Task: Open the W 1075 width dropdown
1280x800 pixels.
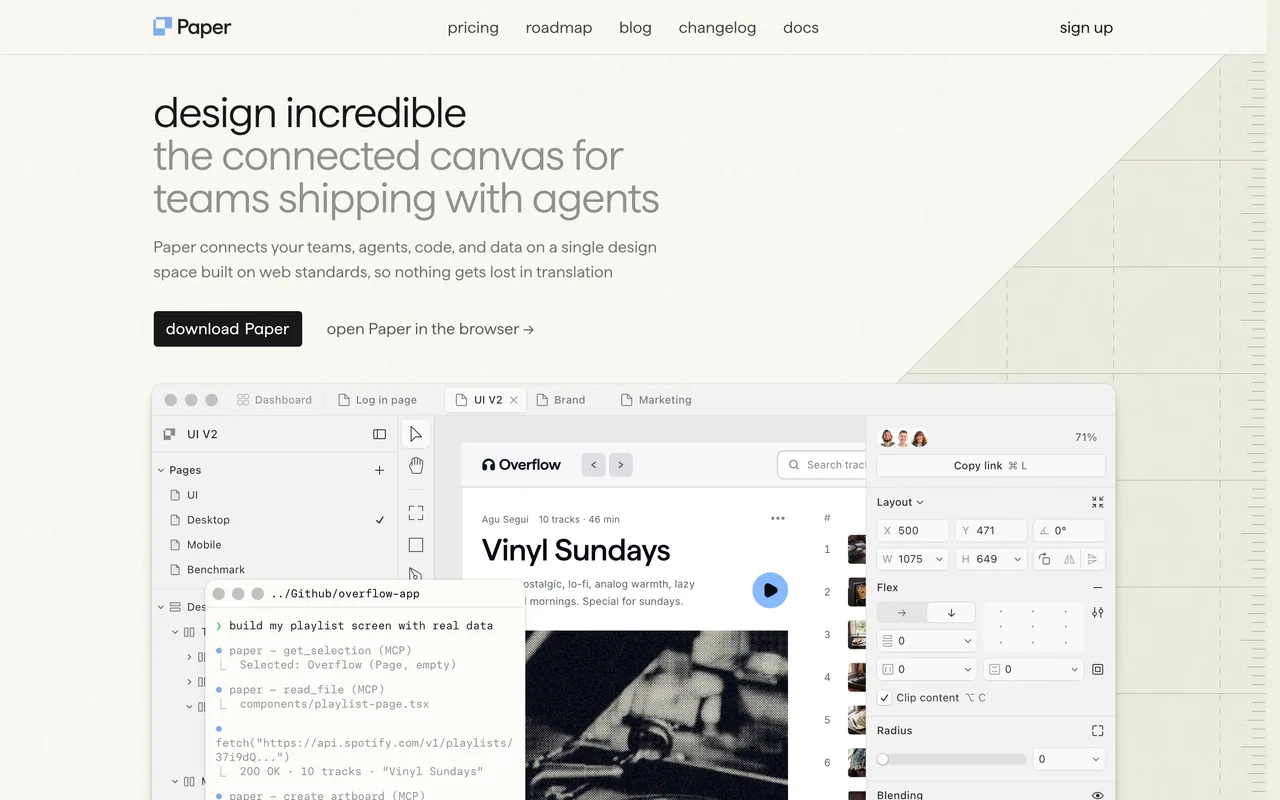Action: [x=939, y=559]
